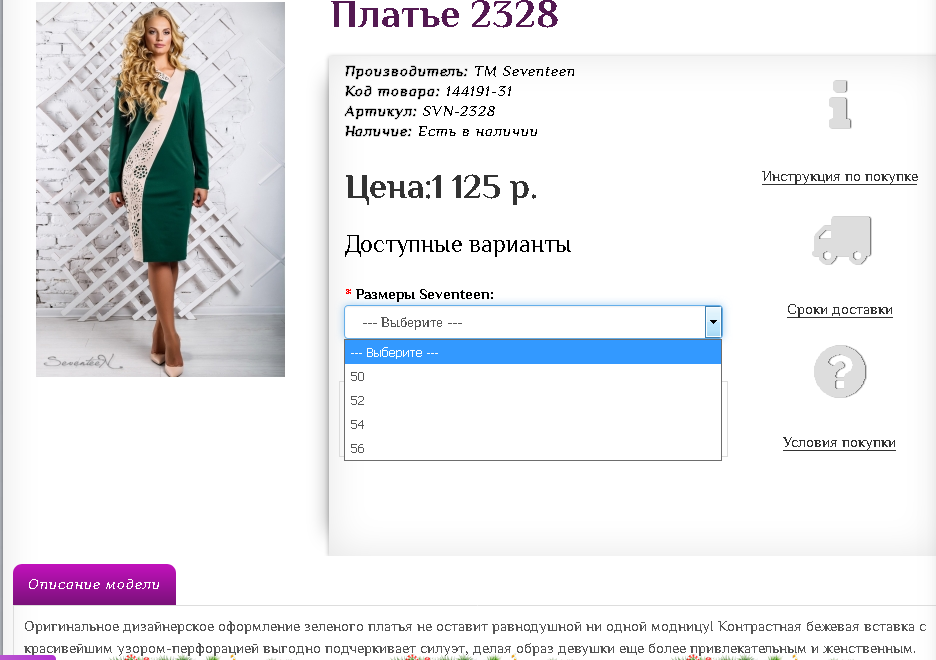Follow the 'Условия покупки' link
The image size is (936, 660).
tap(839, 443)
